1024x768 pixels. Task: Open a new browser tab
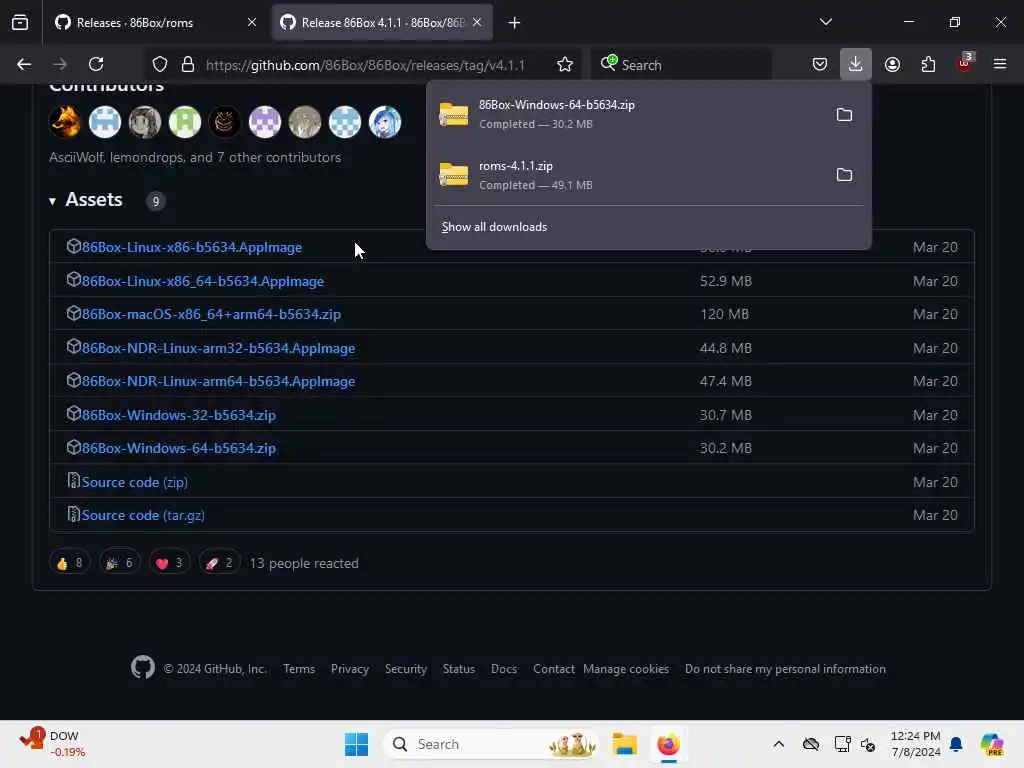coord(514,23)
